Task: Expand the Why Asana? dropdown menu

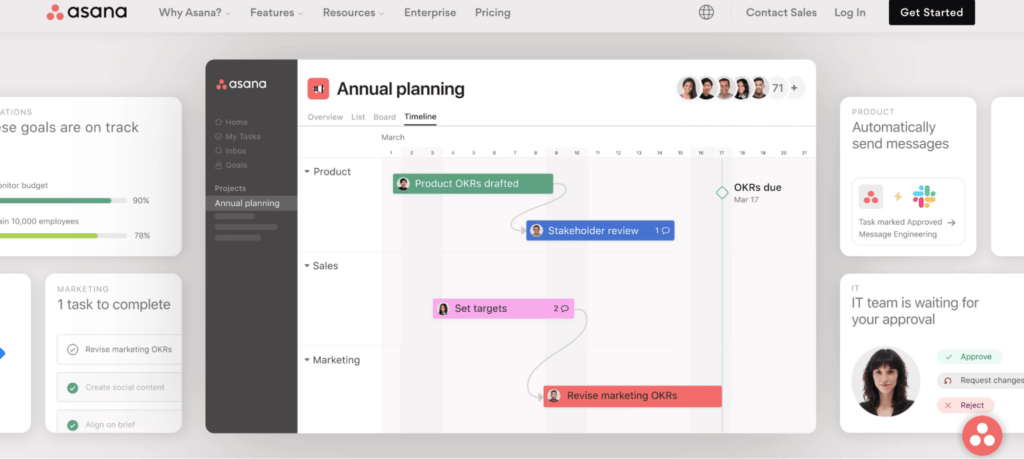Action: pos(195,12)
